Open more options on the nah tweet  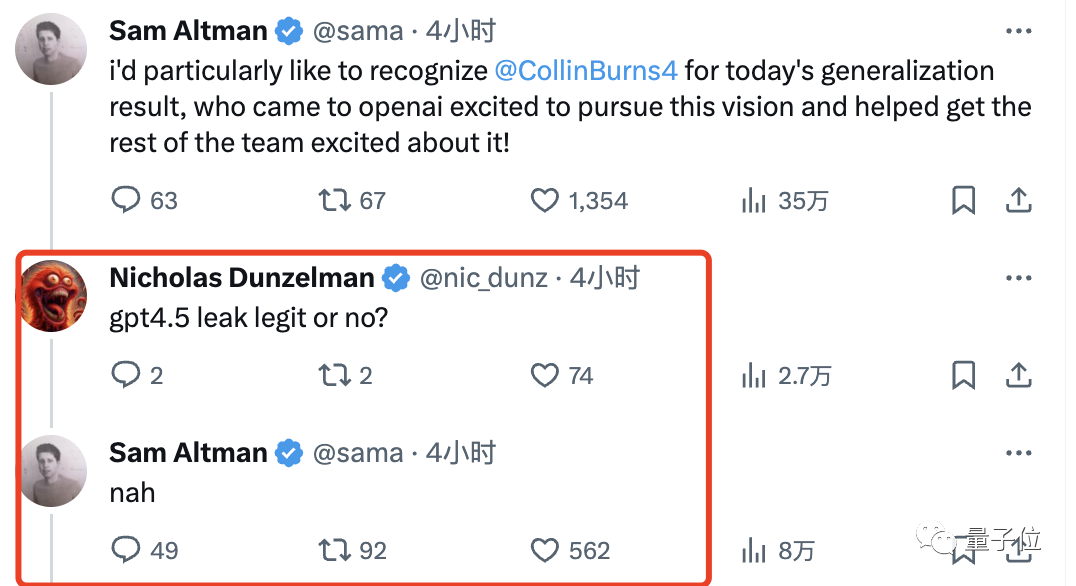(1018, 454)
